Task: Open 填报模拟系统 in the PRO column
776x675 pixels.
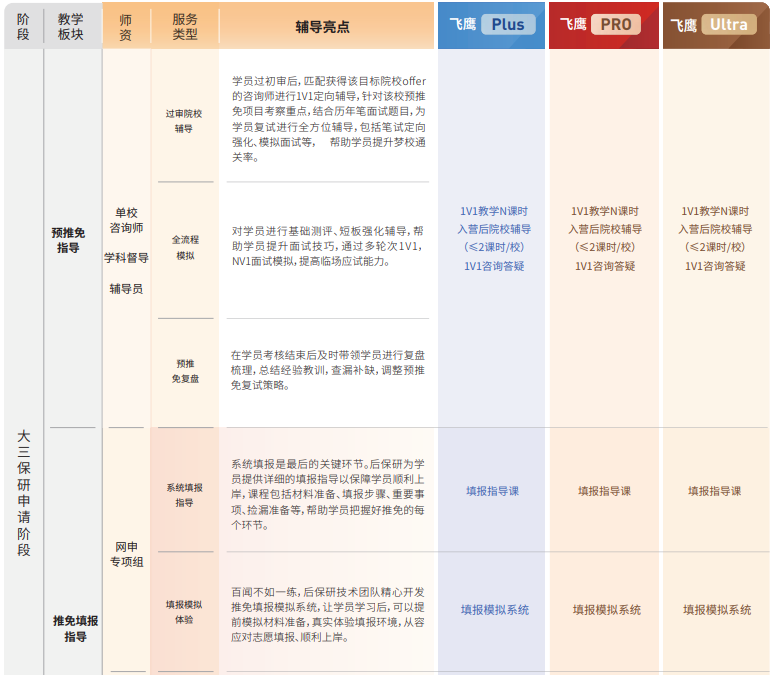Action: (606, 609)
